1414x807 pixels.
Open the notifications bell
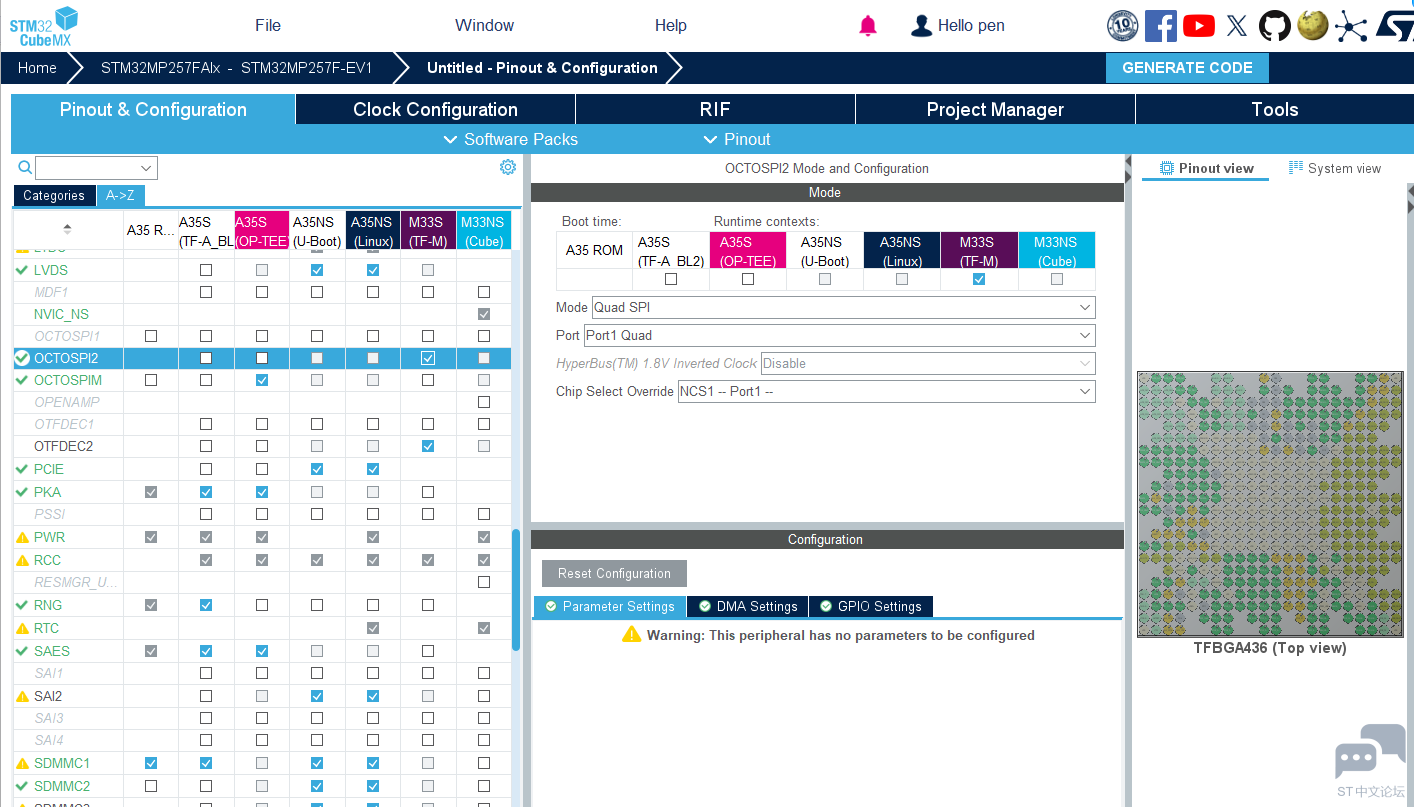coord(868,26)
